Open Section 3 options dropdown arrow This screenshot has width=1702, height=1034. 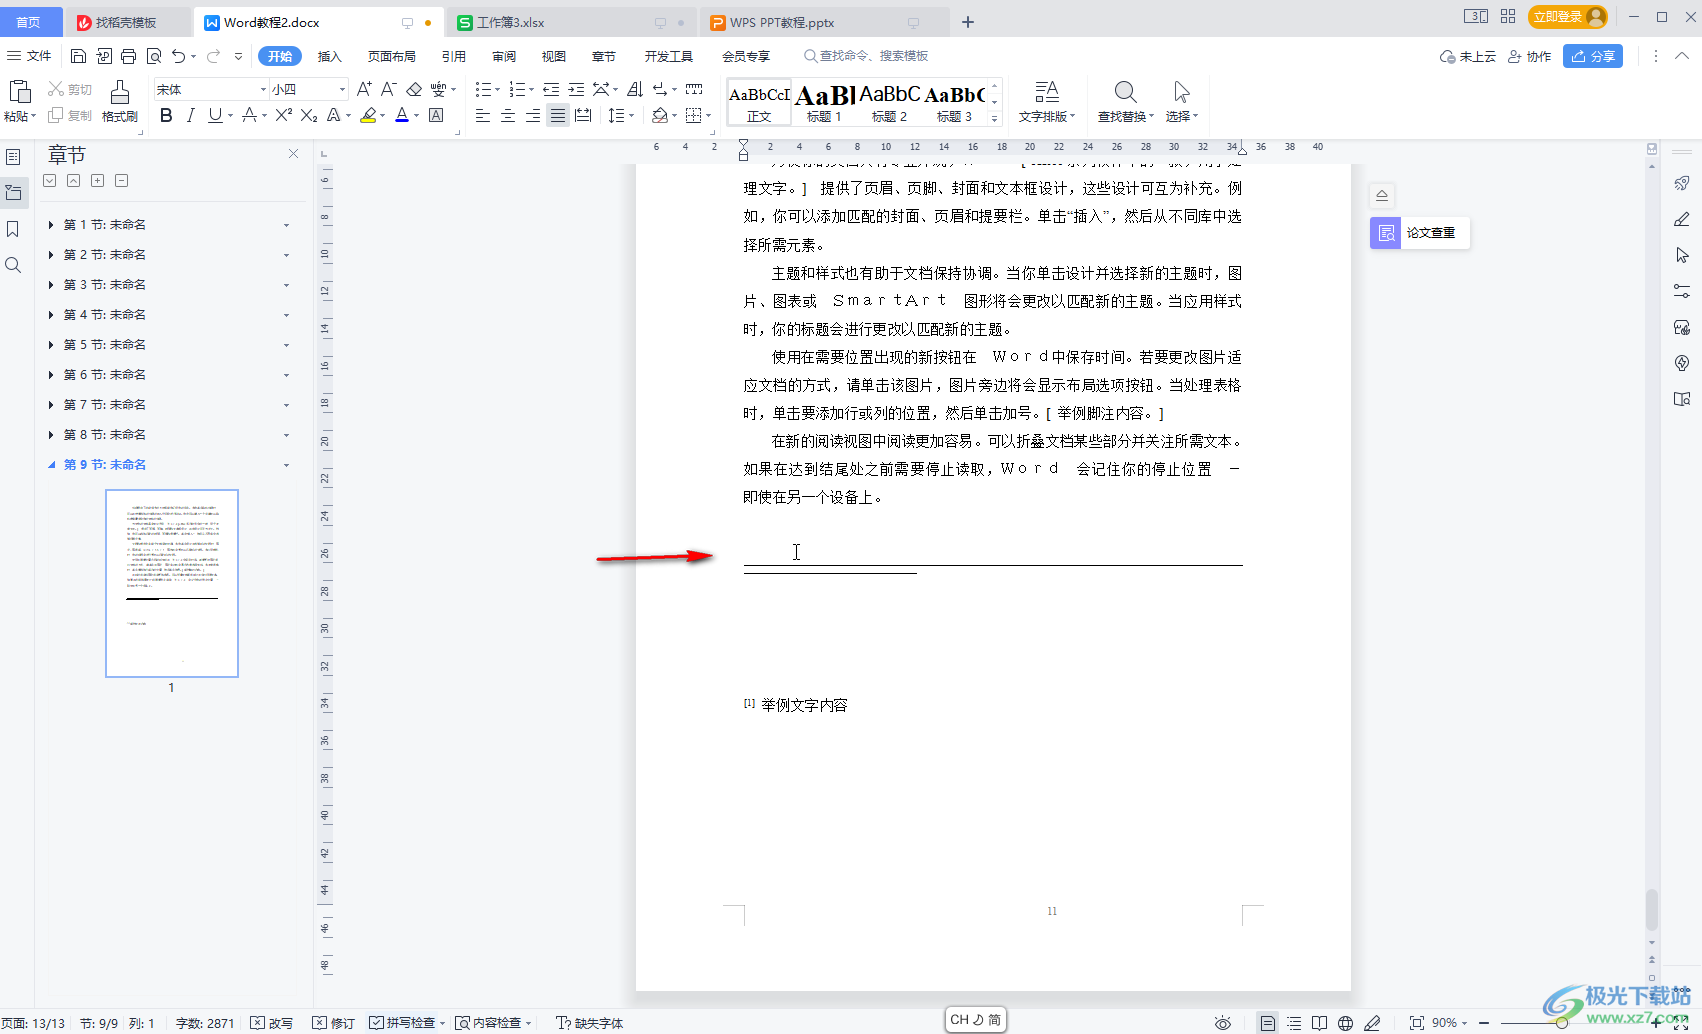click(286, 285)
